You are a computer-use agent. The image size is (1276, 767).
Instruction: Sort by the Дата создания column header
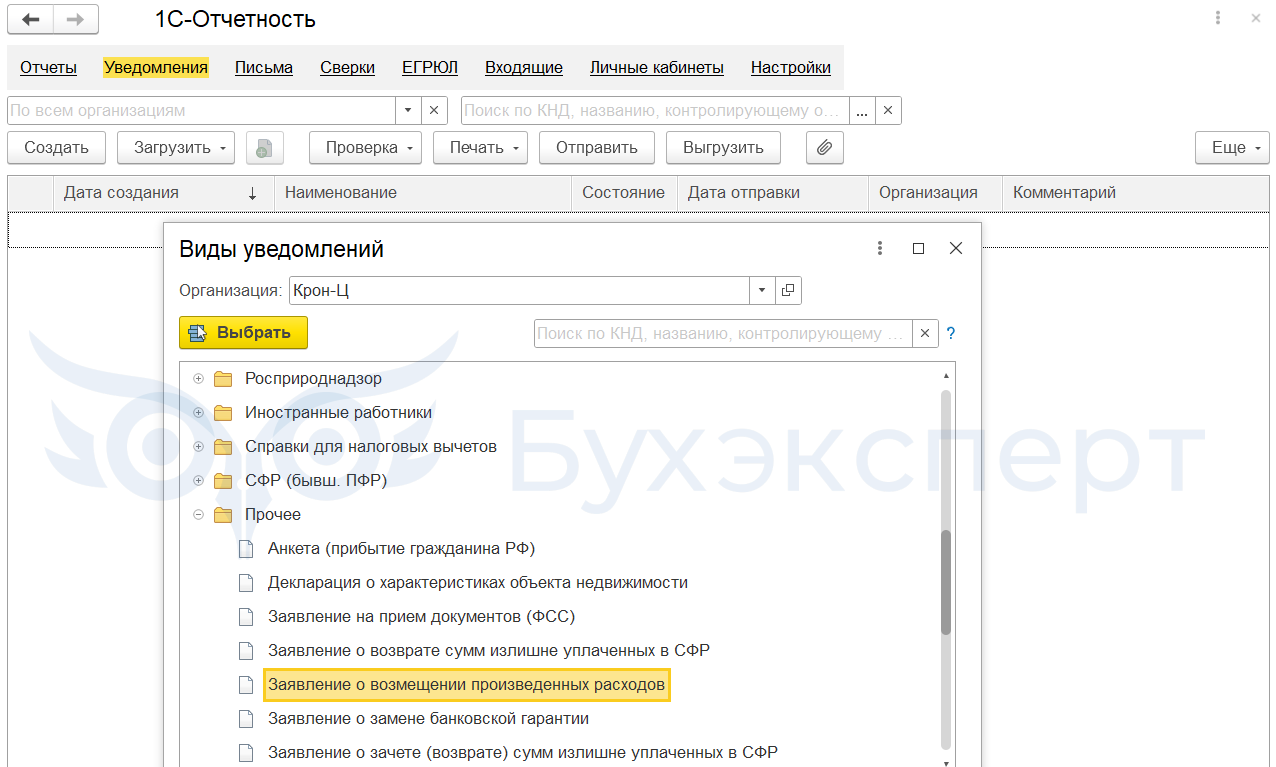tap(163, 193)
